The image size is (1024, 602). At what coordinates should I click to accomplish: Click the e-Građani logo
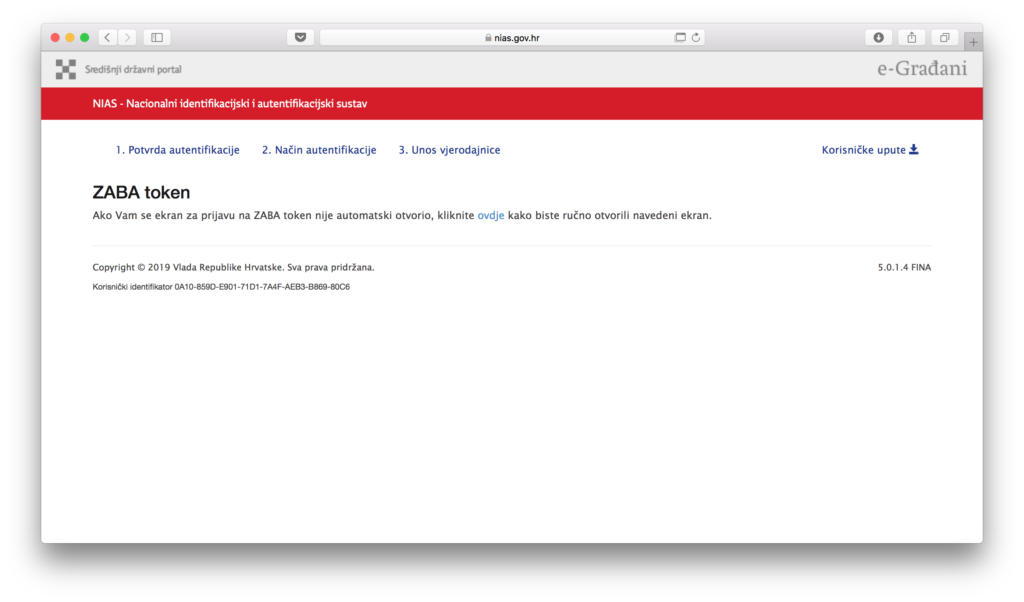[x=922, y=69]
